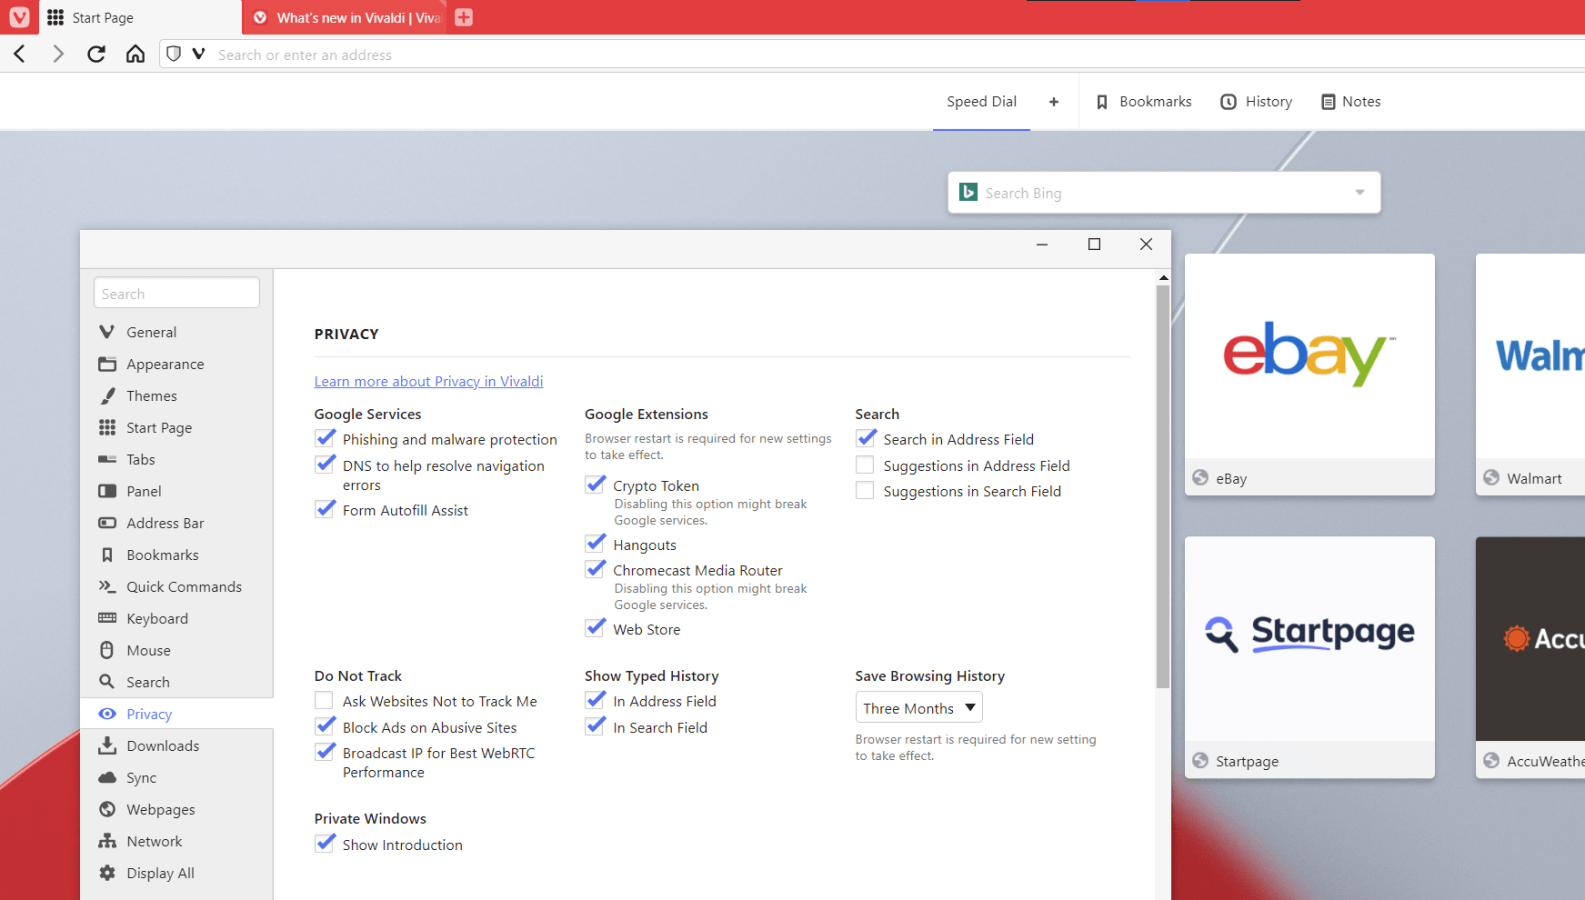The width and height of the screenshot is (1585, 900).
Task: Toggle Search in Address Field checkbox
Action: (866, 439)
